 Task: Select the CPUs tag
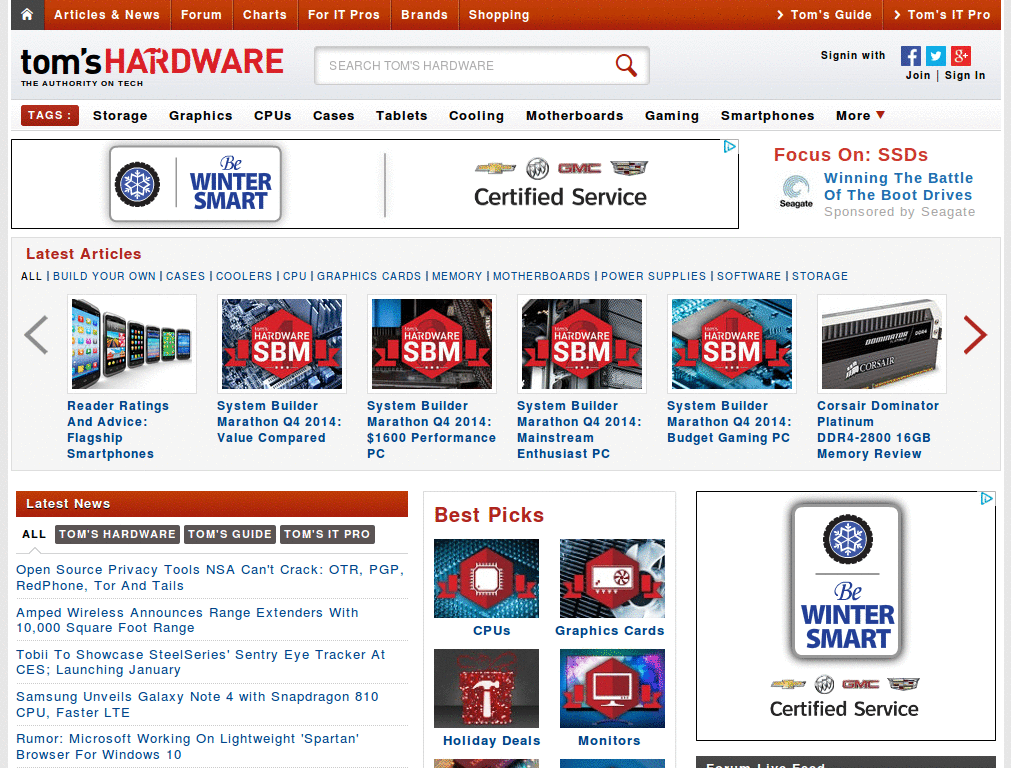tap(272, 116)
